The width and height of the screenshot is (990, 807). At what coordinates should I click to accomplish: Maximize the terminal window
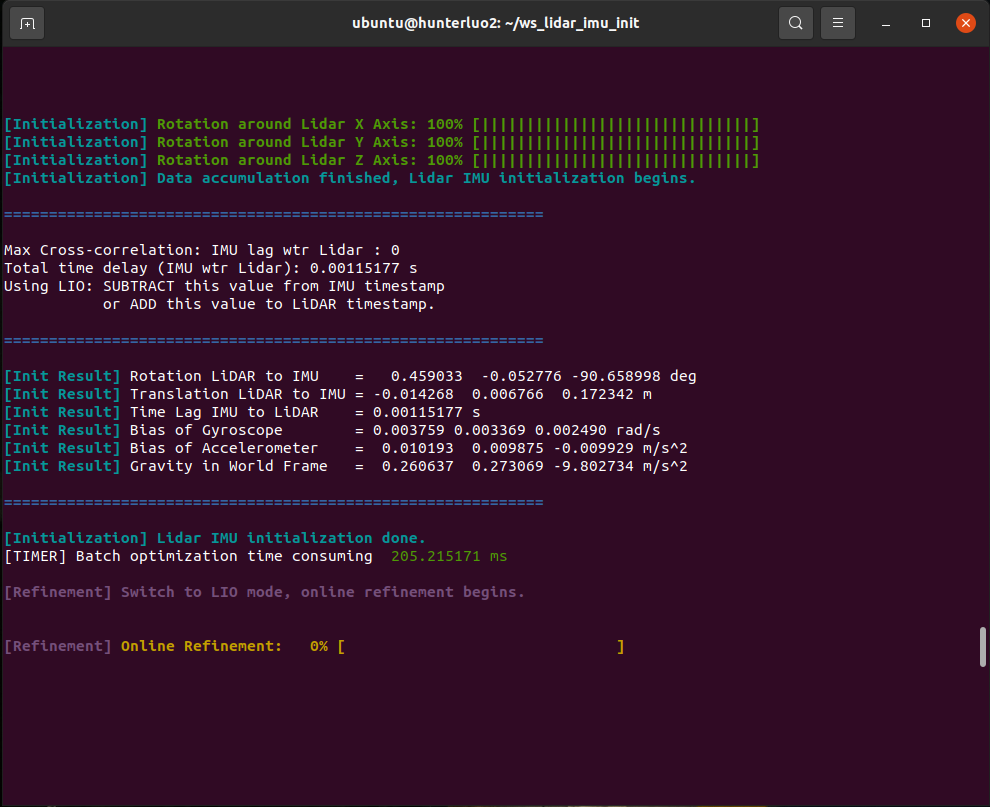point(926,23)
